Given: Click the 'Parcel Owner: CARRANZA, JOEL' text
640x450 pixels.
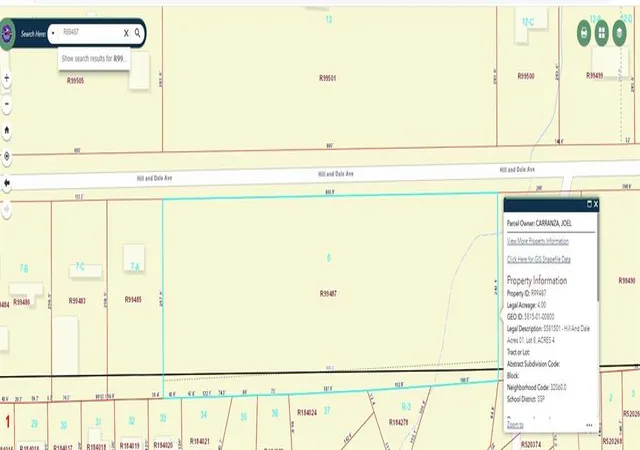Looking at the screenshot, I should click(x=539, y=223).
